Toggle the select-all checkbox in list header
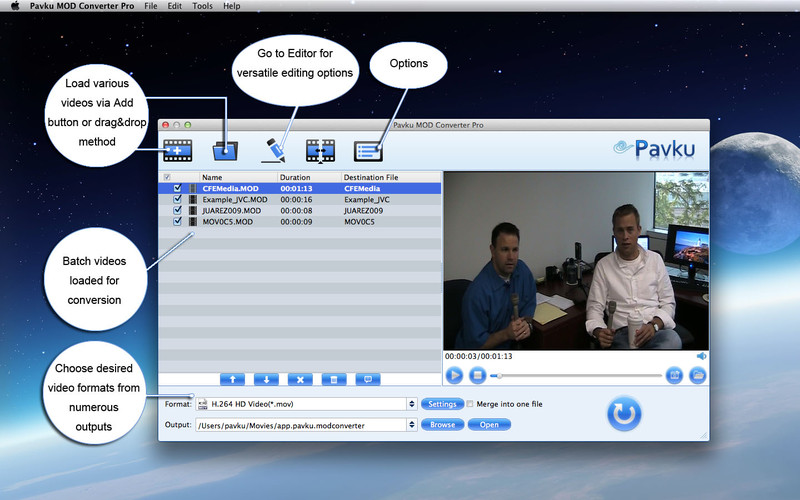The width and height of the screenshot is (800, 500). click(x=167, y=177)
